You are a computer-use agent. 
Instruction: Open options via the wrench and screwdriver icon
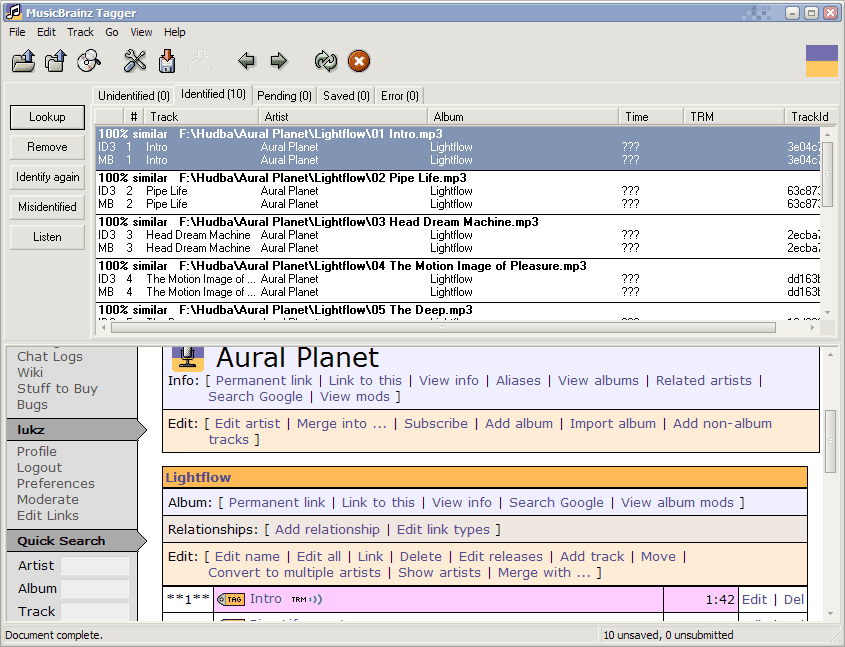point(135,61)
